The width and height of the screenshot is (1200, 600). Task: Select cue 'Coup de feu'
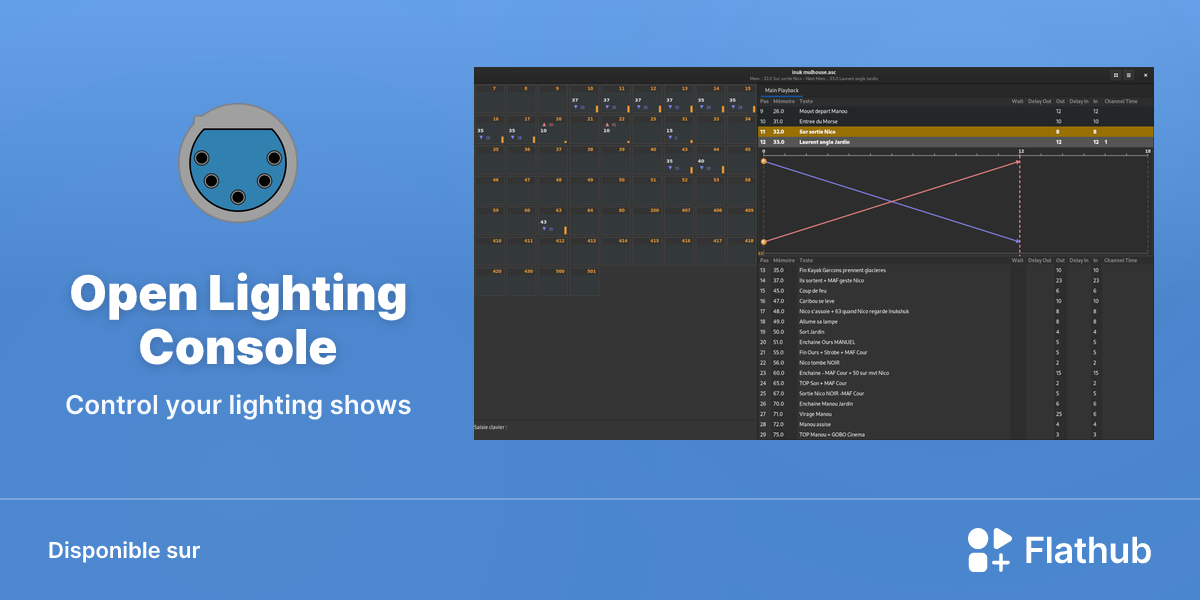pos(955,291)
